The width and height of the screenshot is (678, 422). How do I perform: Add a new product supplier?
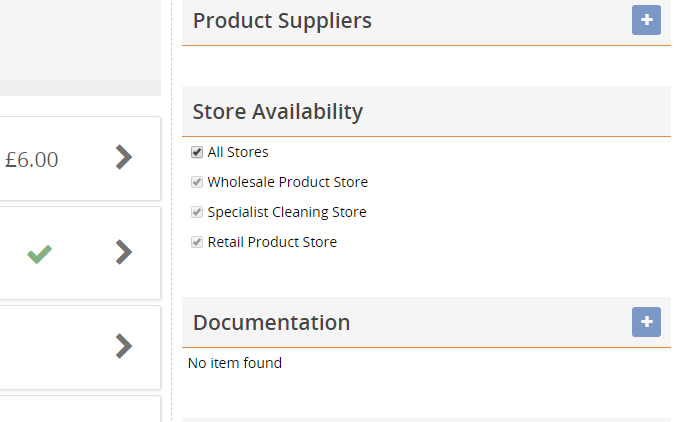point(646,20)
